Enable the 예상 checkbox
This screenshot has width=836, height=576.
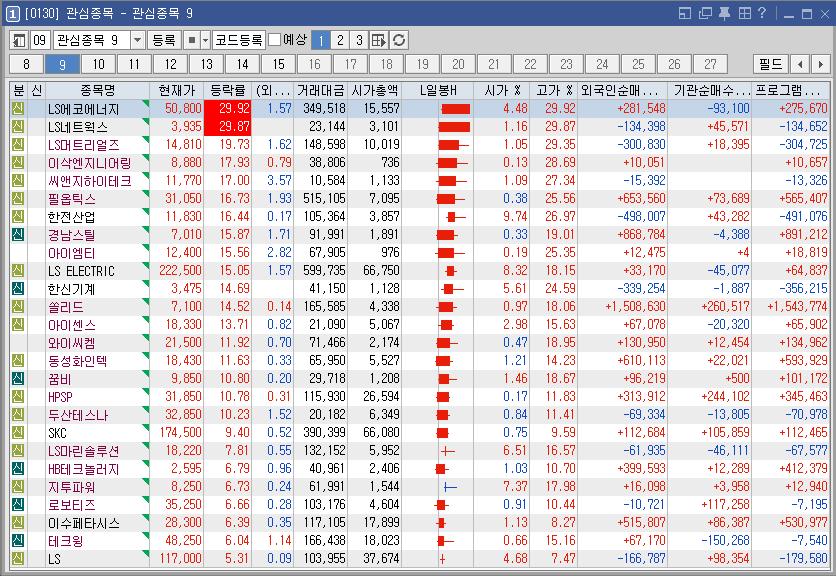coord(275,40)
